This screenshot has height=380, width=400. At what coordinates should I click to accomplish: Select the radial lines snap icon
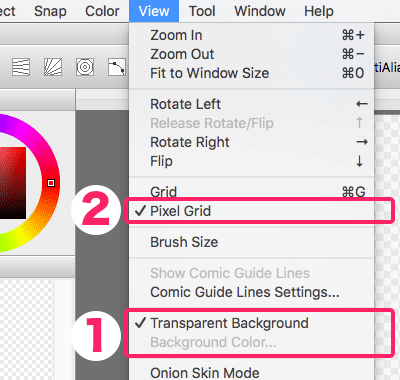(53, 67)
